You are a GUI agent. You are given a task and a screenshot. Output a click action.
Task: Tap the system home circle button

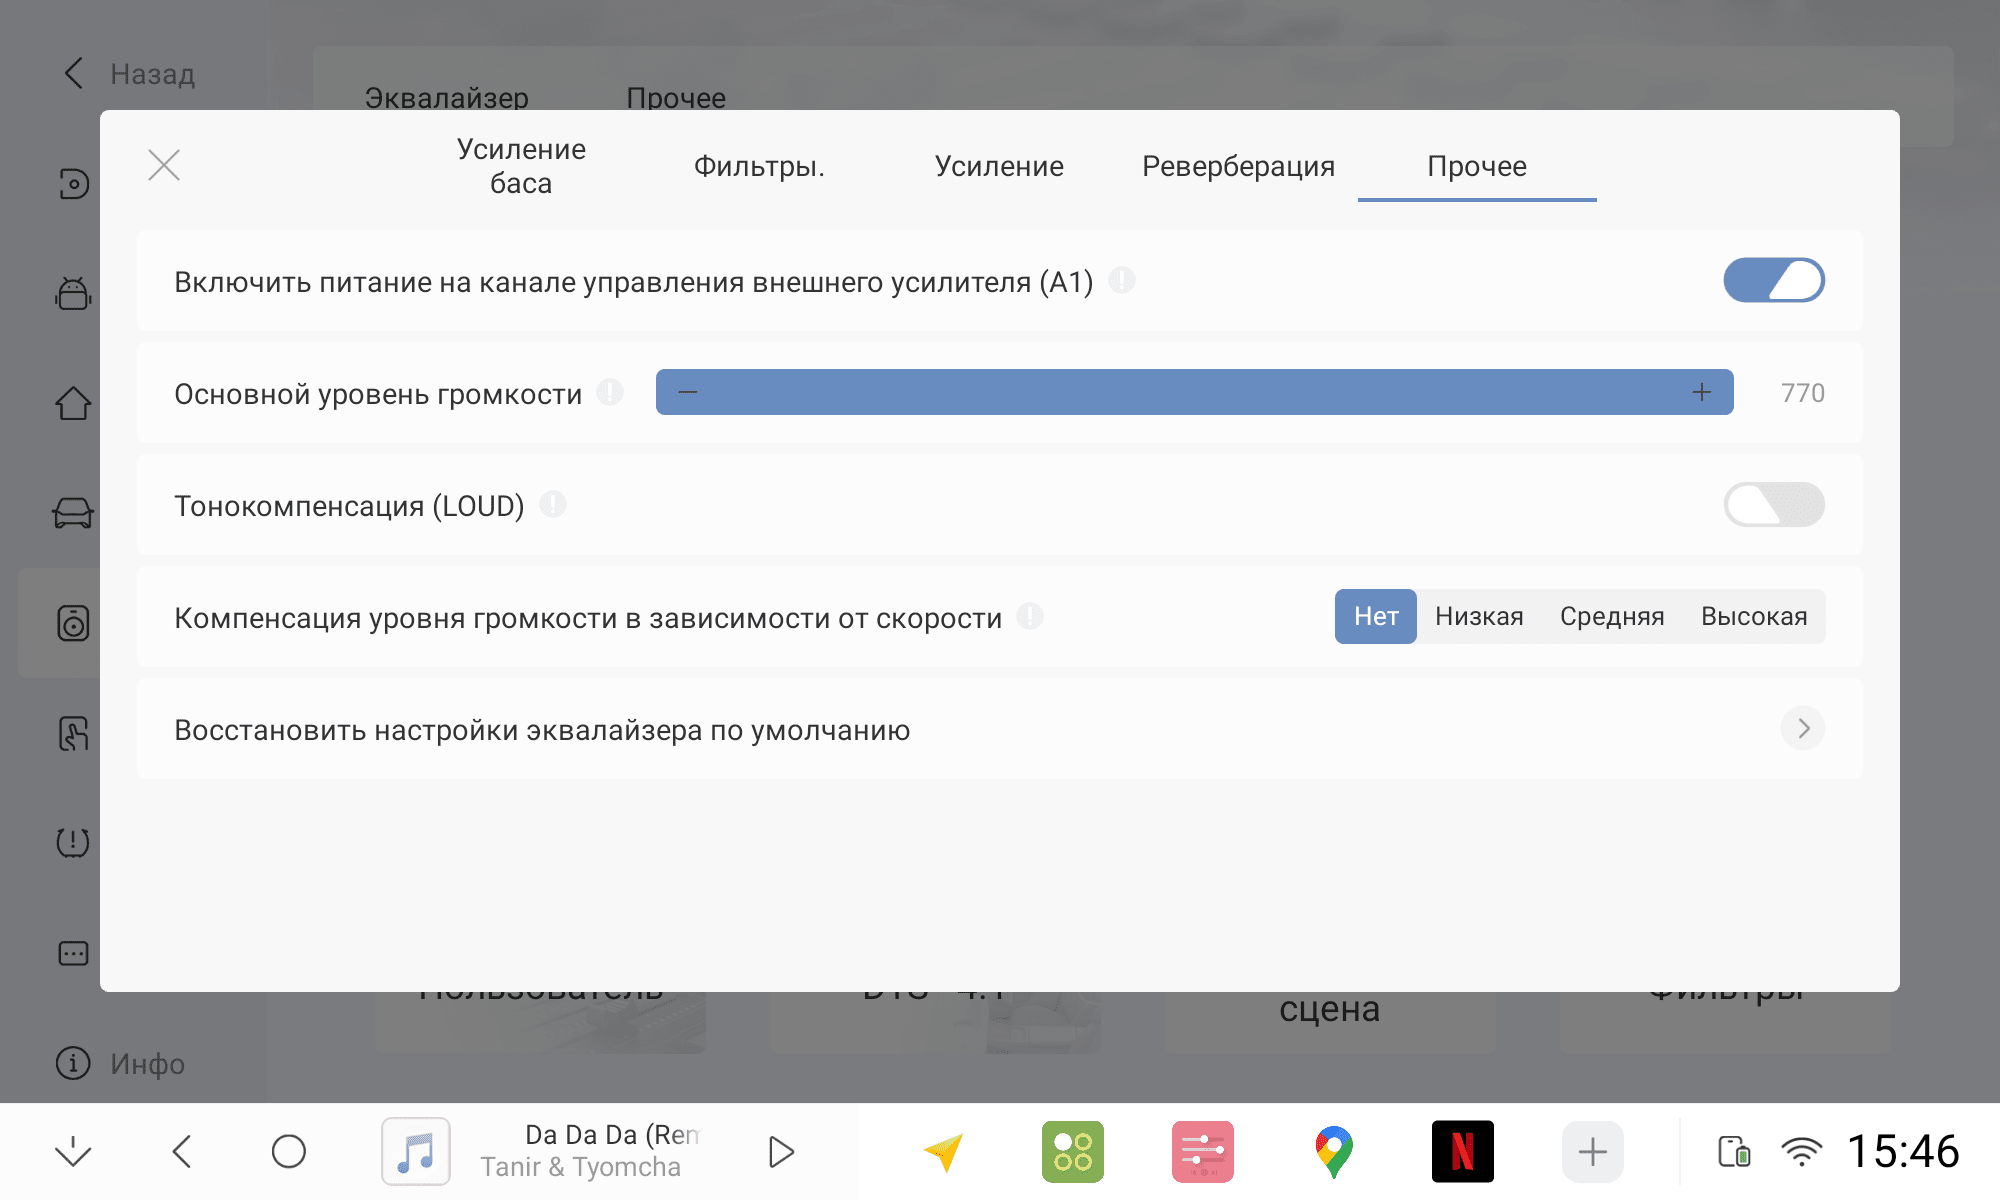[289, 1152]
